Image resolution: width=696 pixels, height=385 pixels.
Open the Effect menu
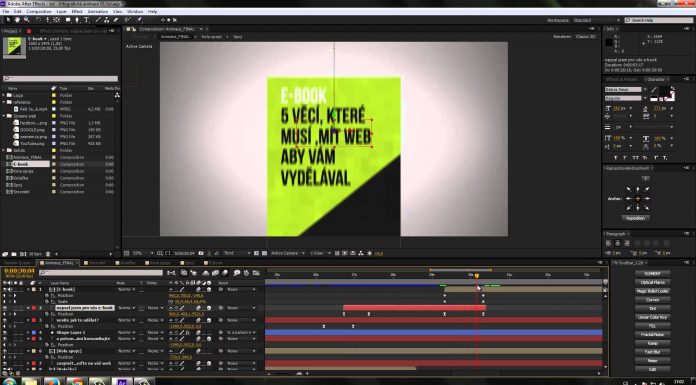point(77,12)
